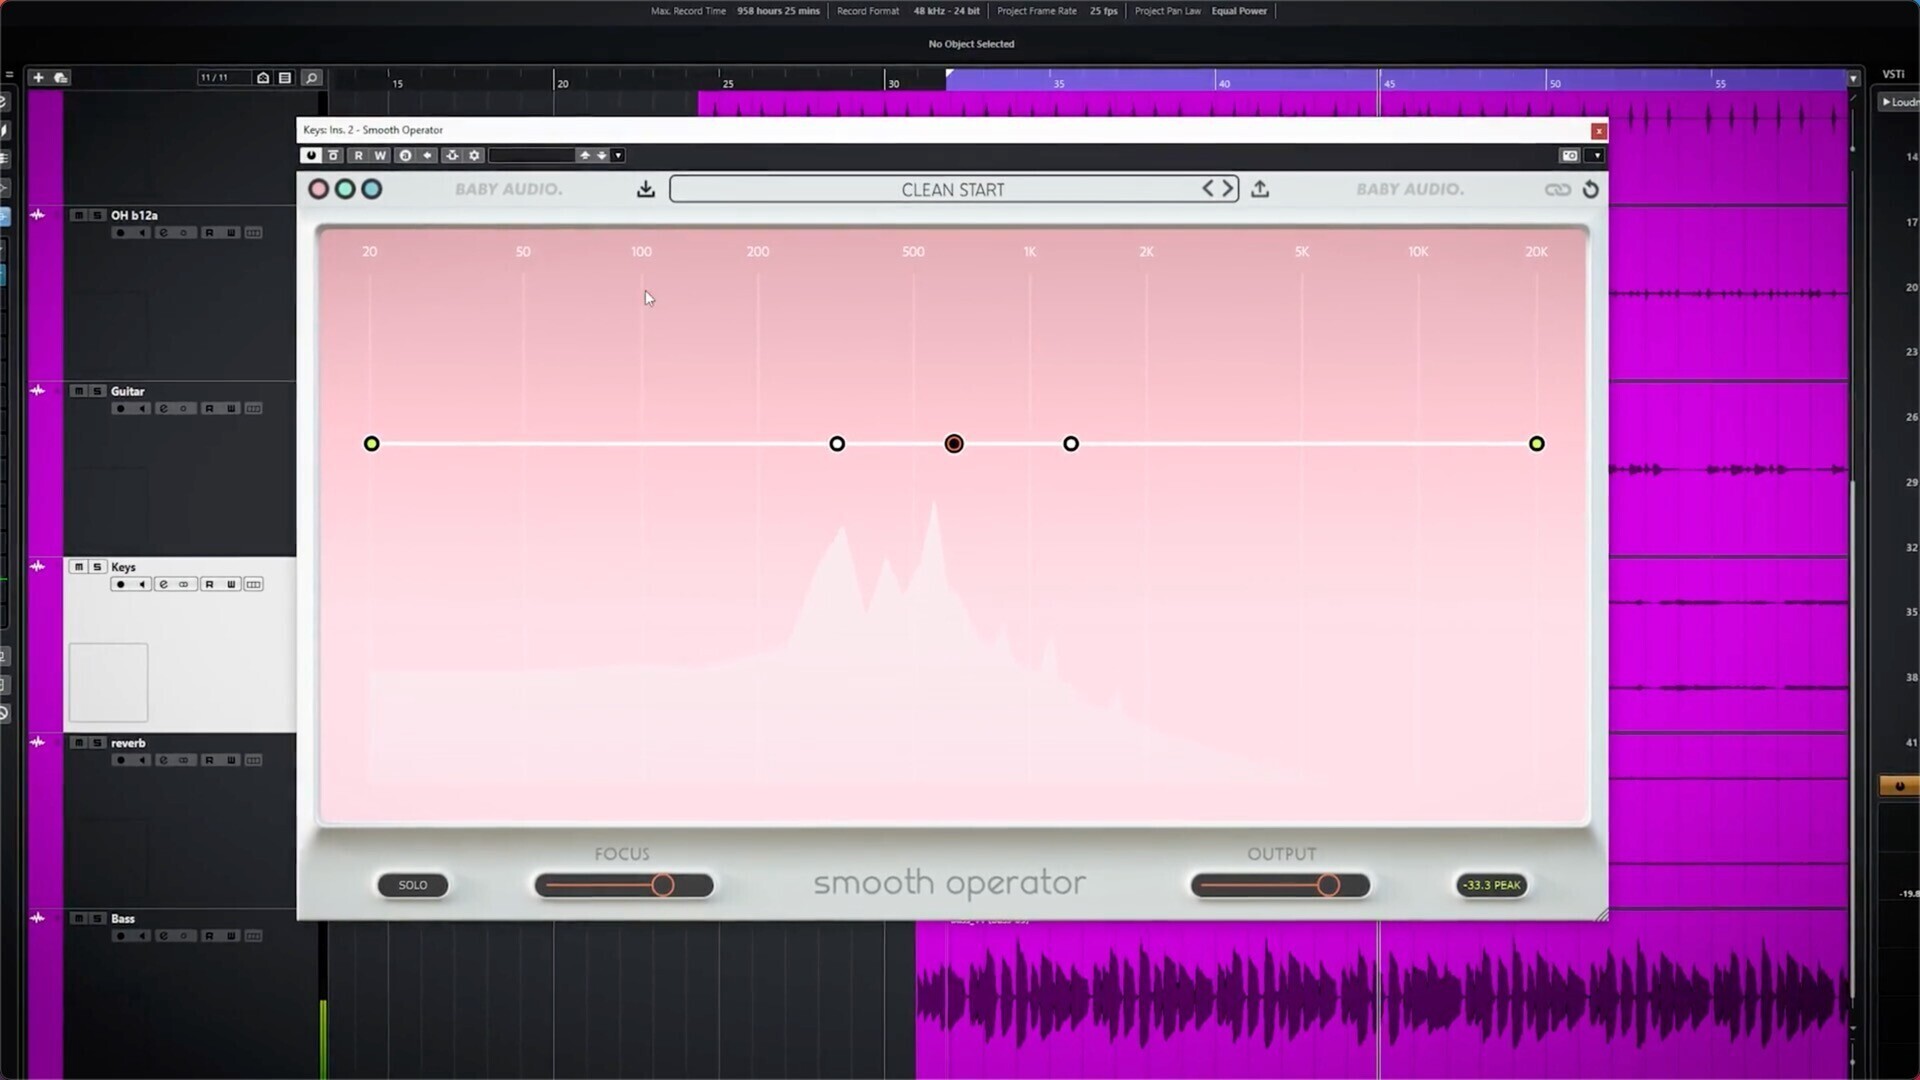1920x1080 pixels.
Task: Select the Guitar track name
Action: coord(127,391)
